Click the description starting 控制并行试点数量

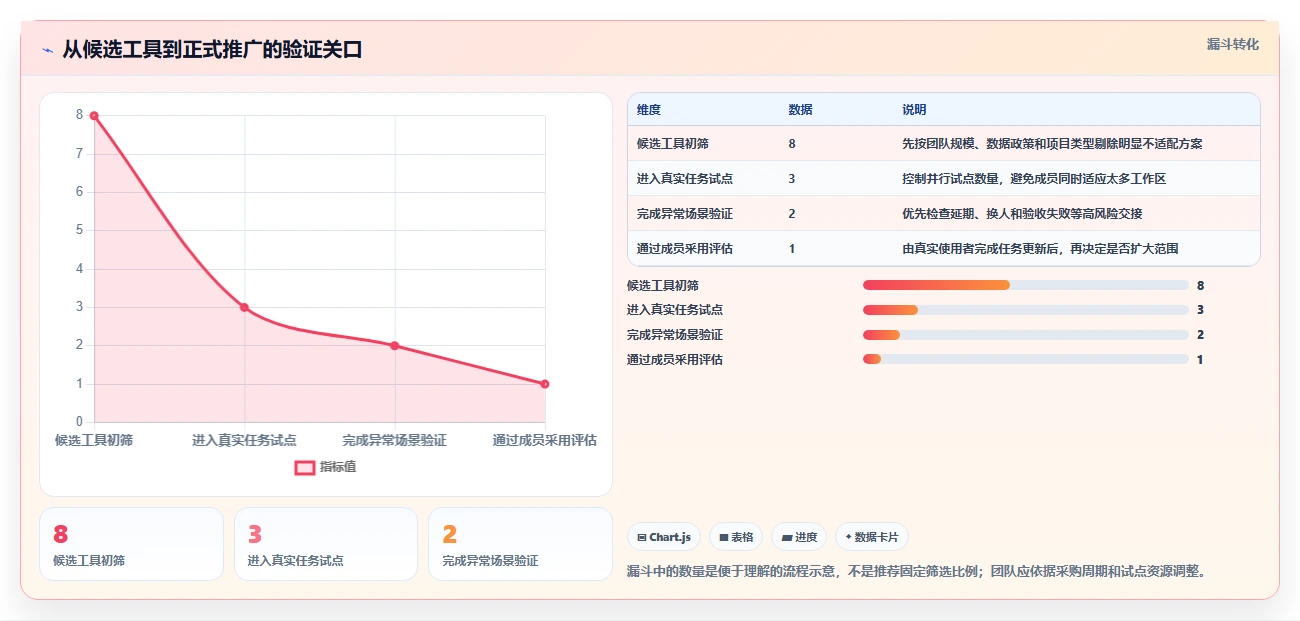coord(1034,179)
